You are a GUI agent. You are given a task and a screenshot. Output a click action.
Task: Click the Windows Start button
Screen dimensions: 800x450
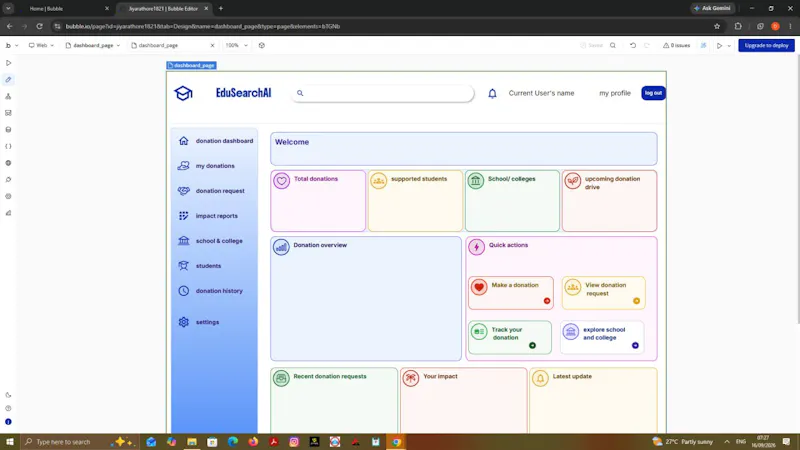(x=10, y=442)
